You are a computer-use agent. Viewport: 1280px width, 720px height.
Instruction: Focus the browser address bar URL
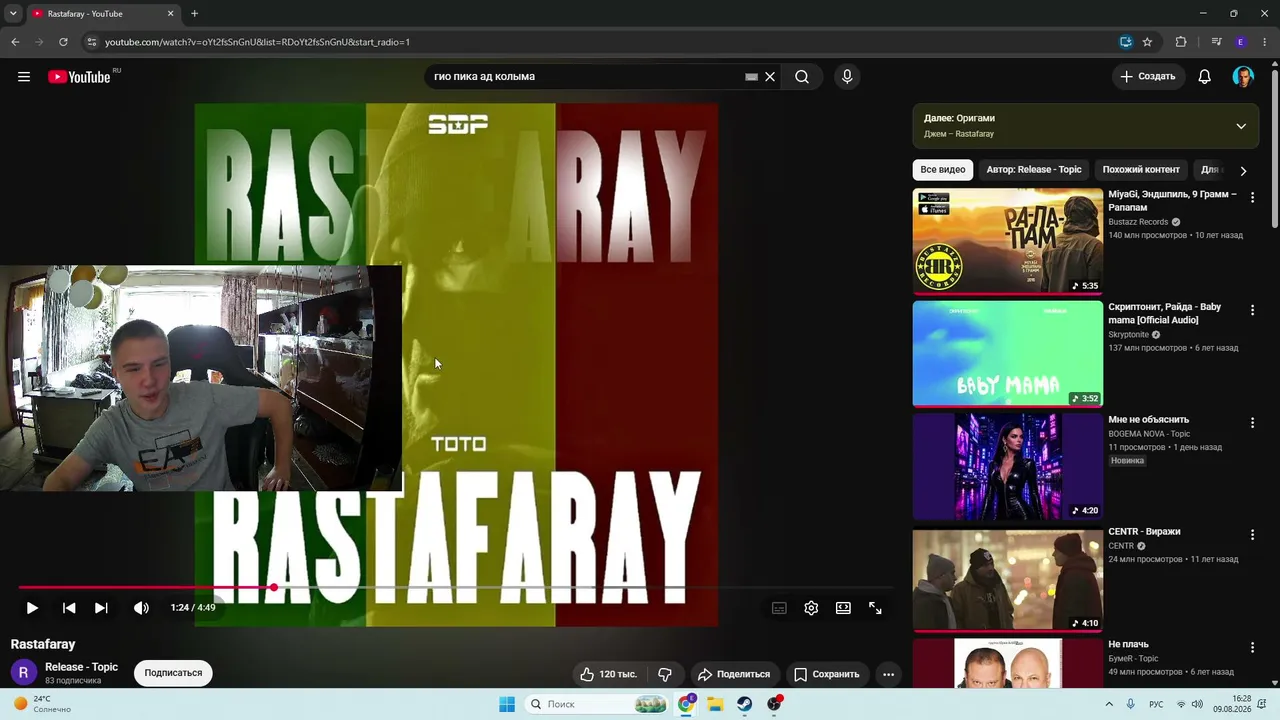(257, 42)
